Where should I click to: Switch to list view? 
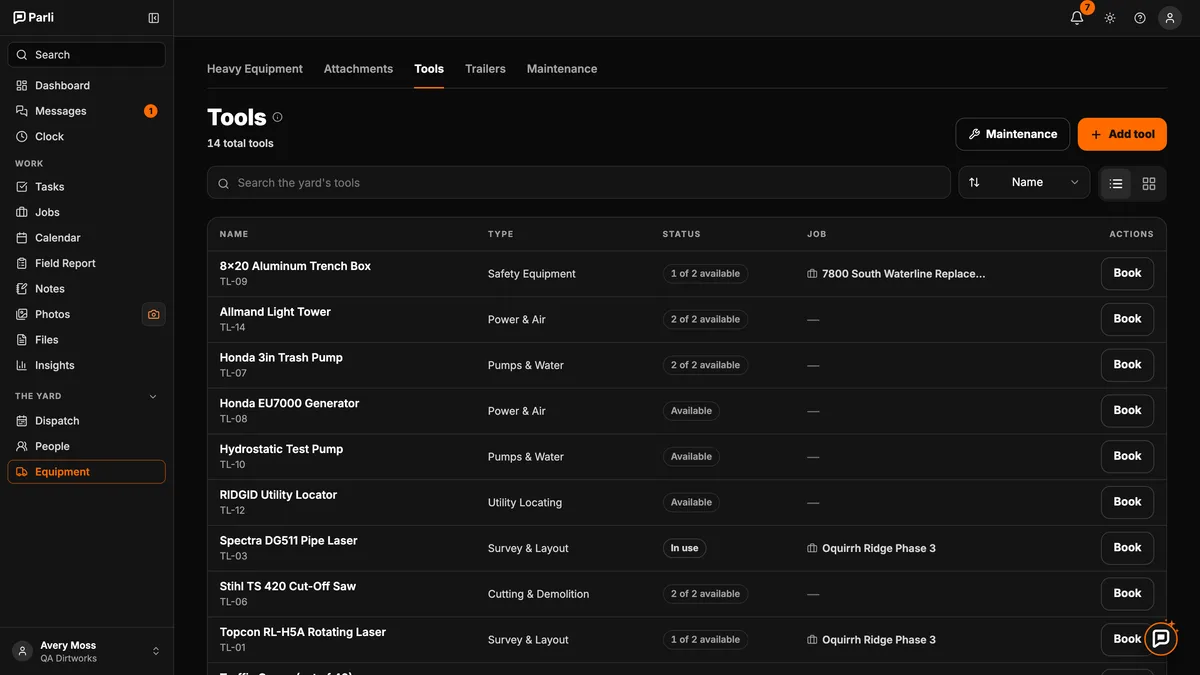tap(1116, 183)
